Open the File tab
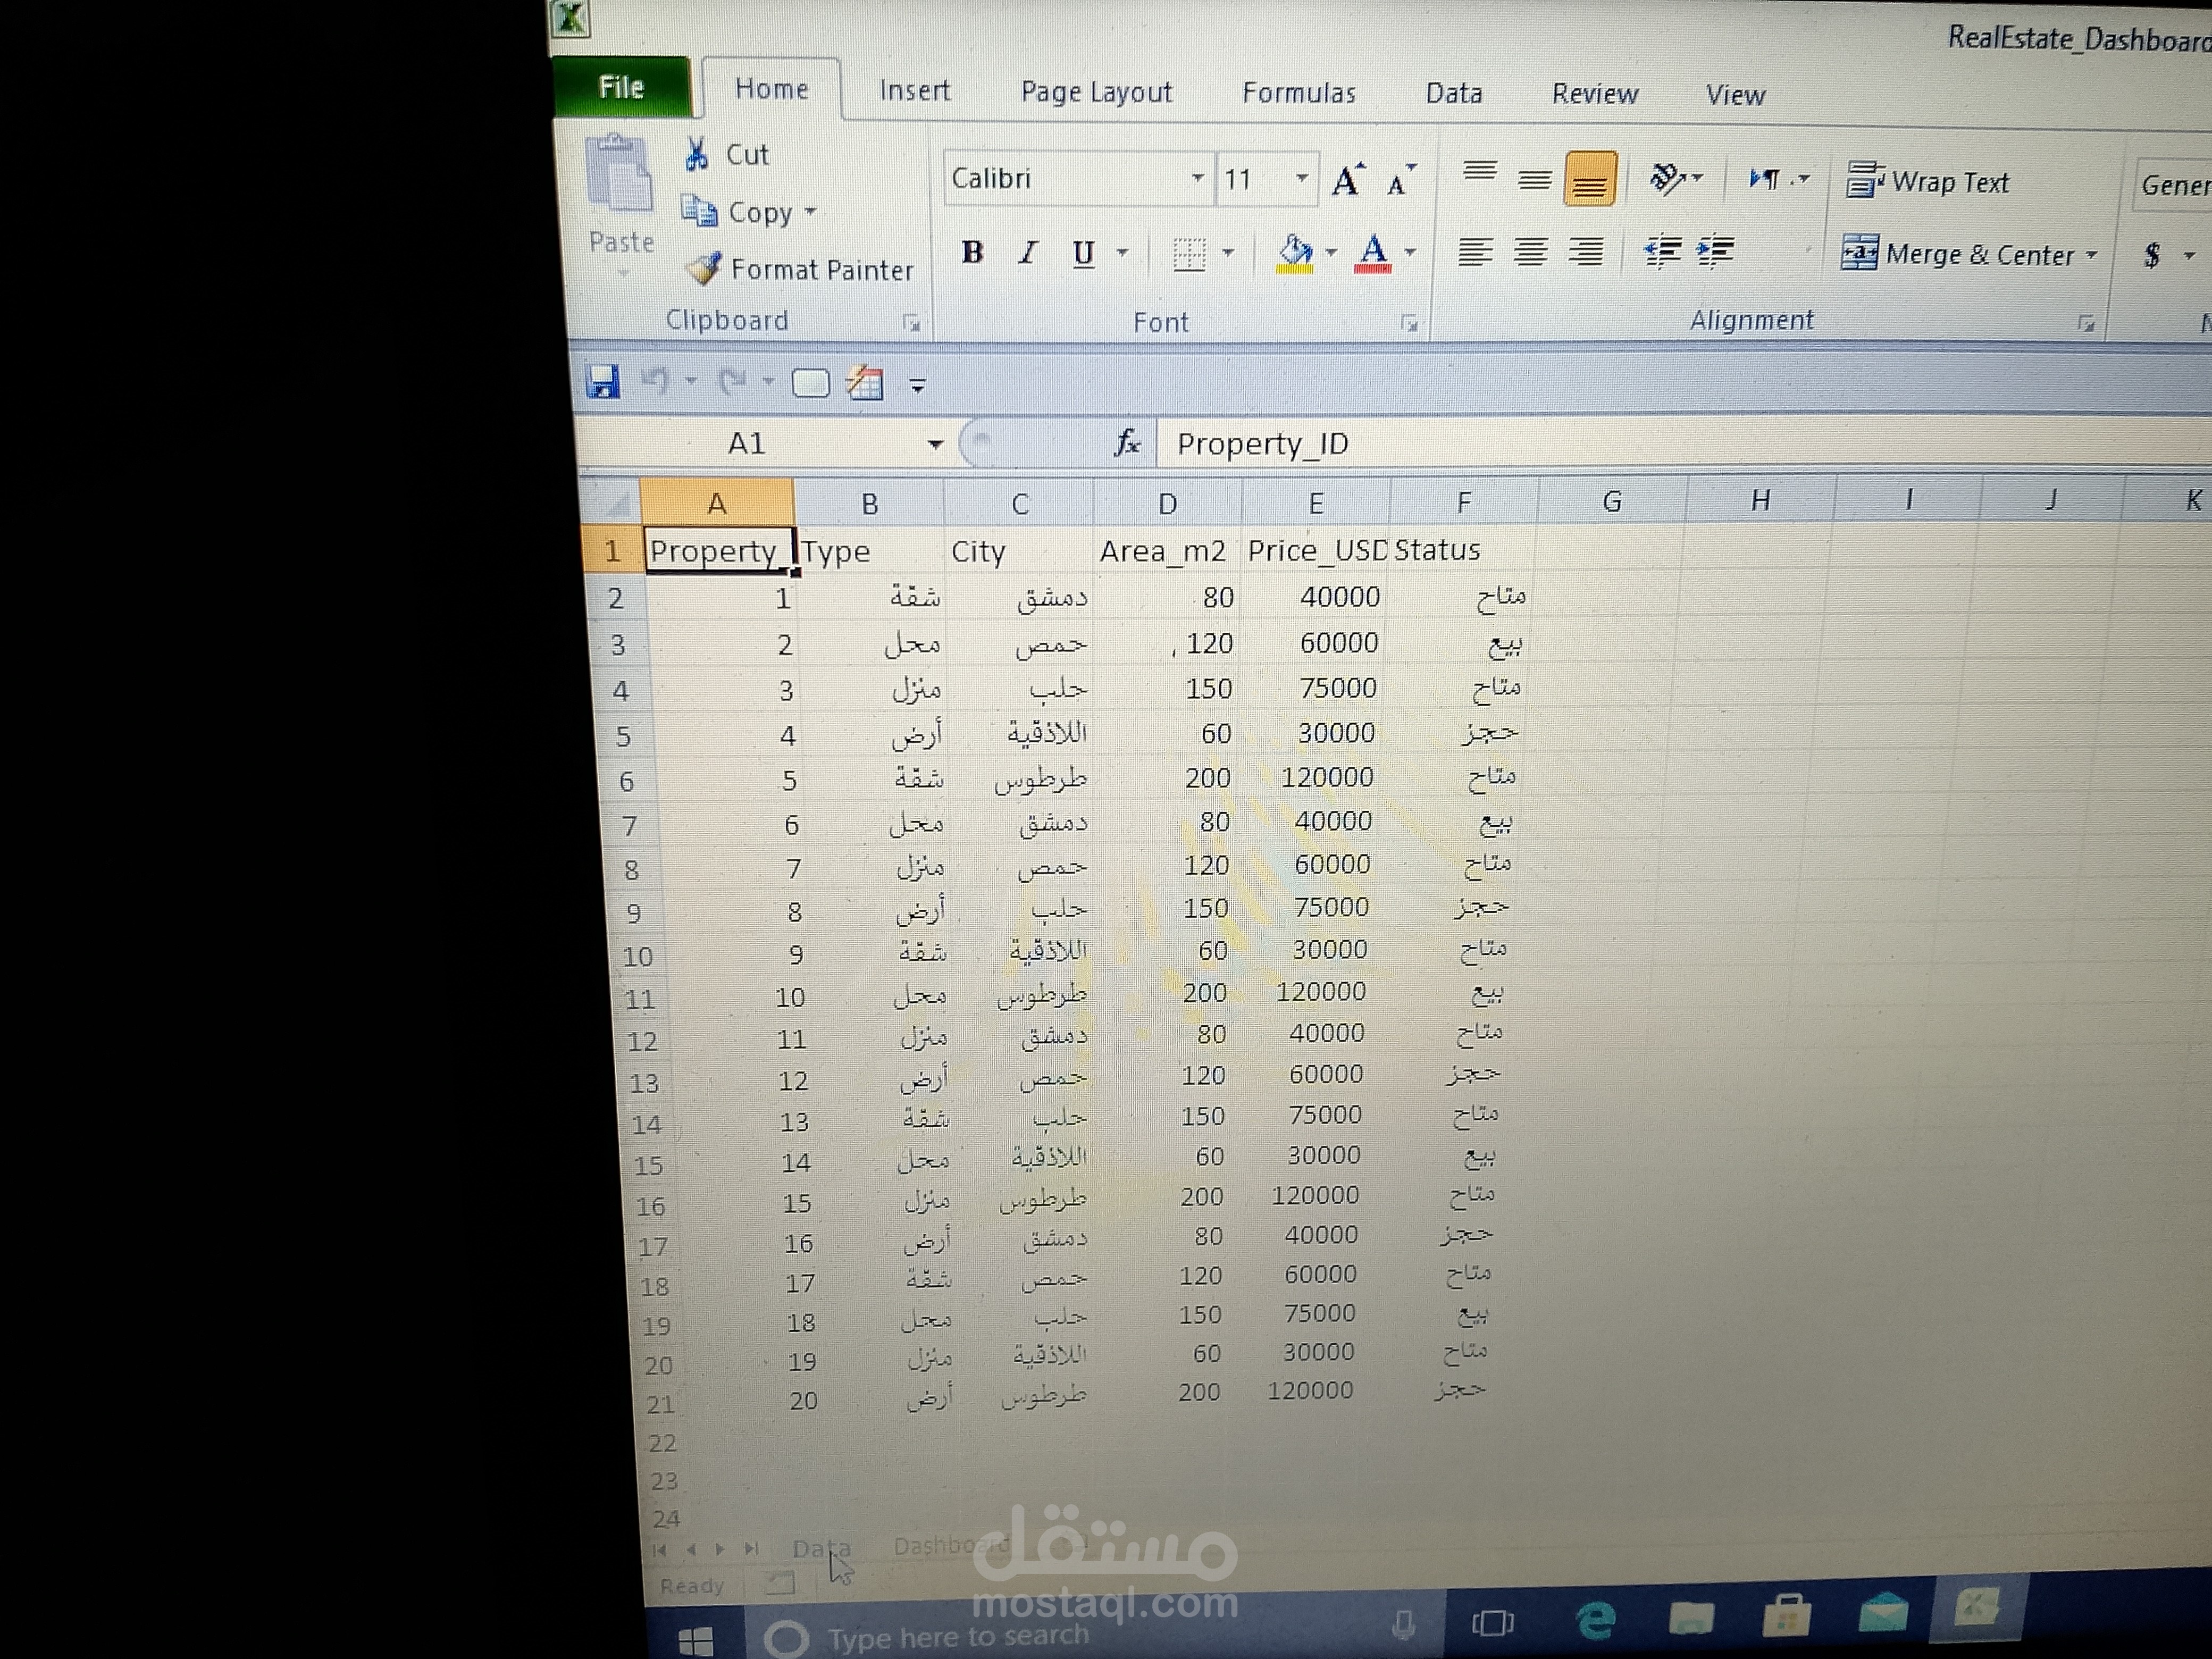 621,87
